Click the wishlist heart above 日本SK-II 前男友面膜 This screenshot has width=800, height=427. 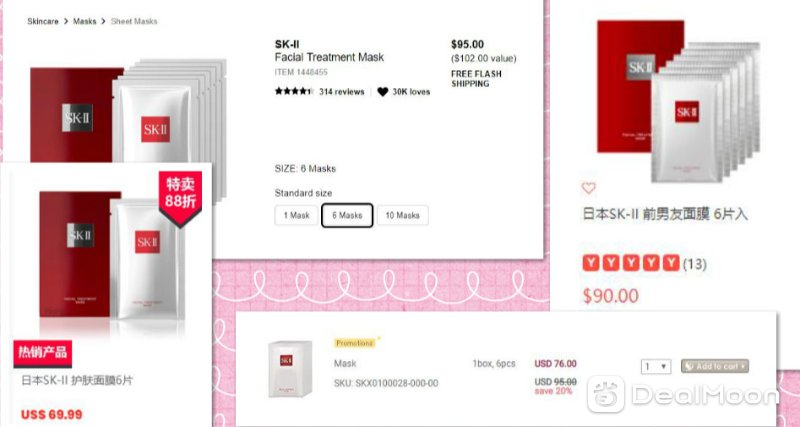click(588, 188)
